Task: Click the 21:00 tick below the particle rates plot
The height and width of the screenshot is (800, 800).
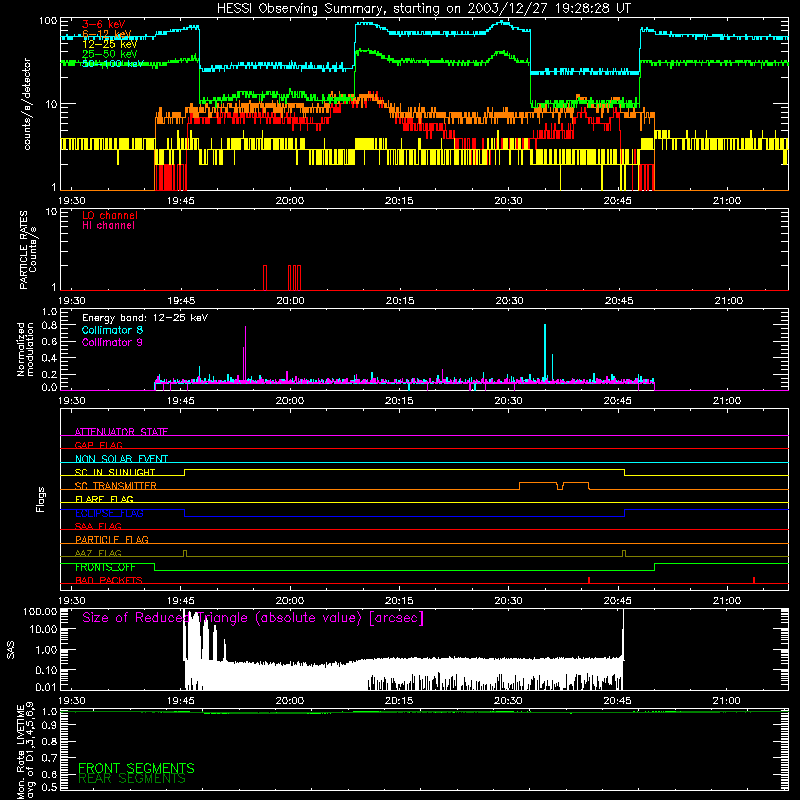Action: click(x=728, y=301)
